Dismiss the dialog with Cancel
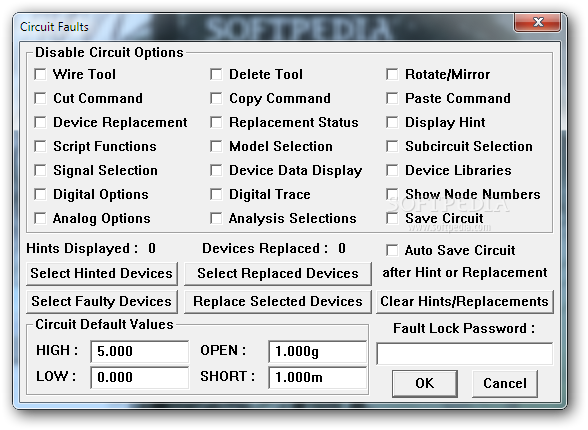This screenshot has width=588, height=430. click(x=505, y=384)
